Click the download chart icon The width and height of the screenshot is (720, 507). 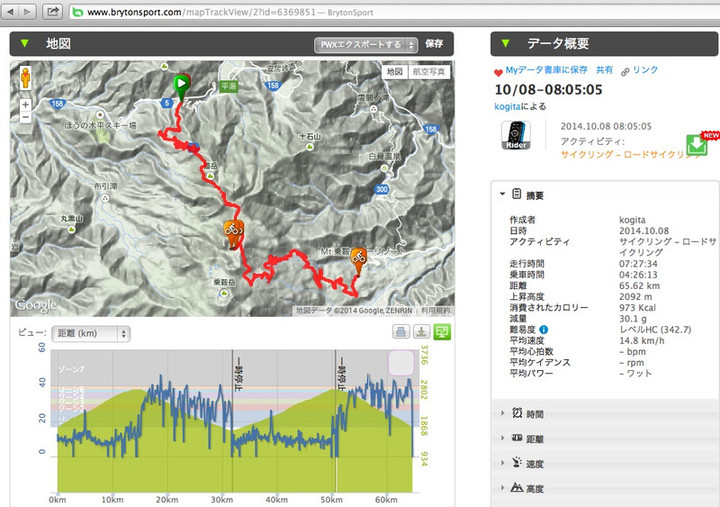(x=421, y=332)
